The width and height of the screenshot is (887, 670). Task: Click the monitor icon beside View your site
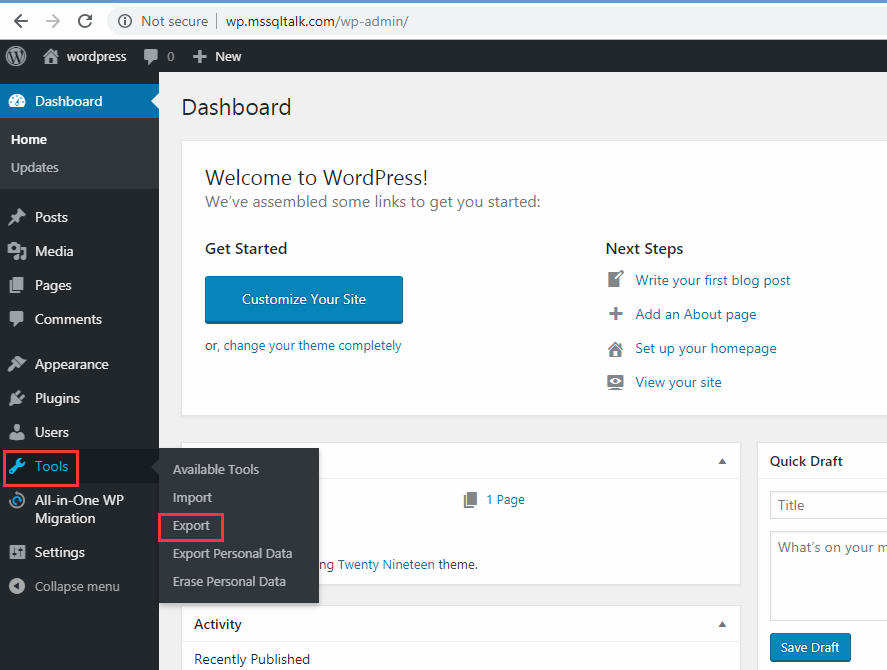pos(615,383)
